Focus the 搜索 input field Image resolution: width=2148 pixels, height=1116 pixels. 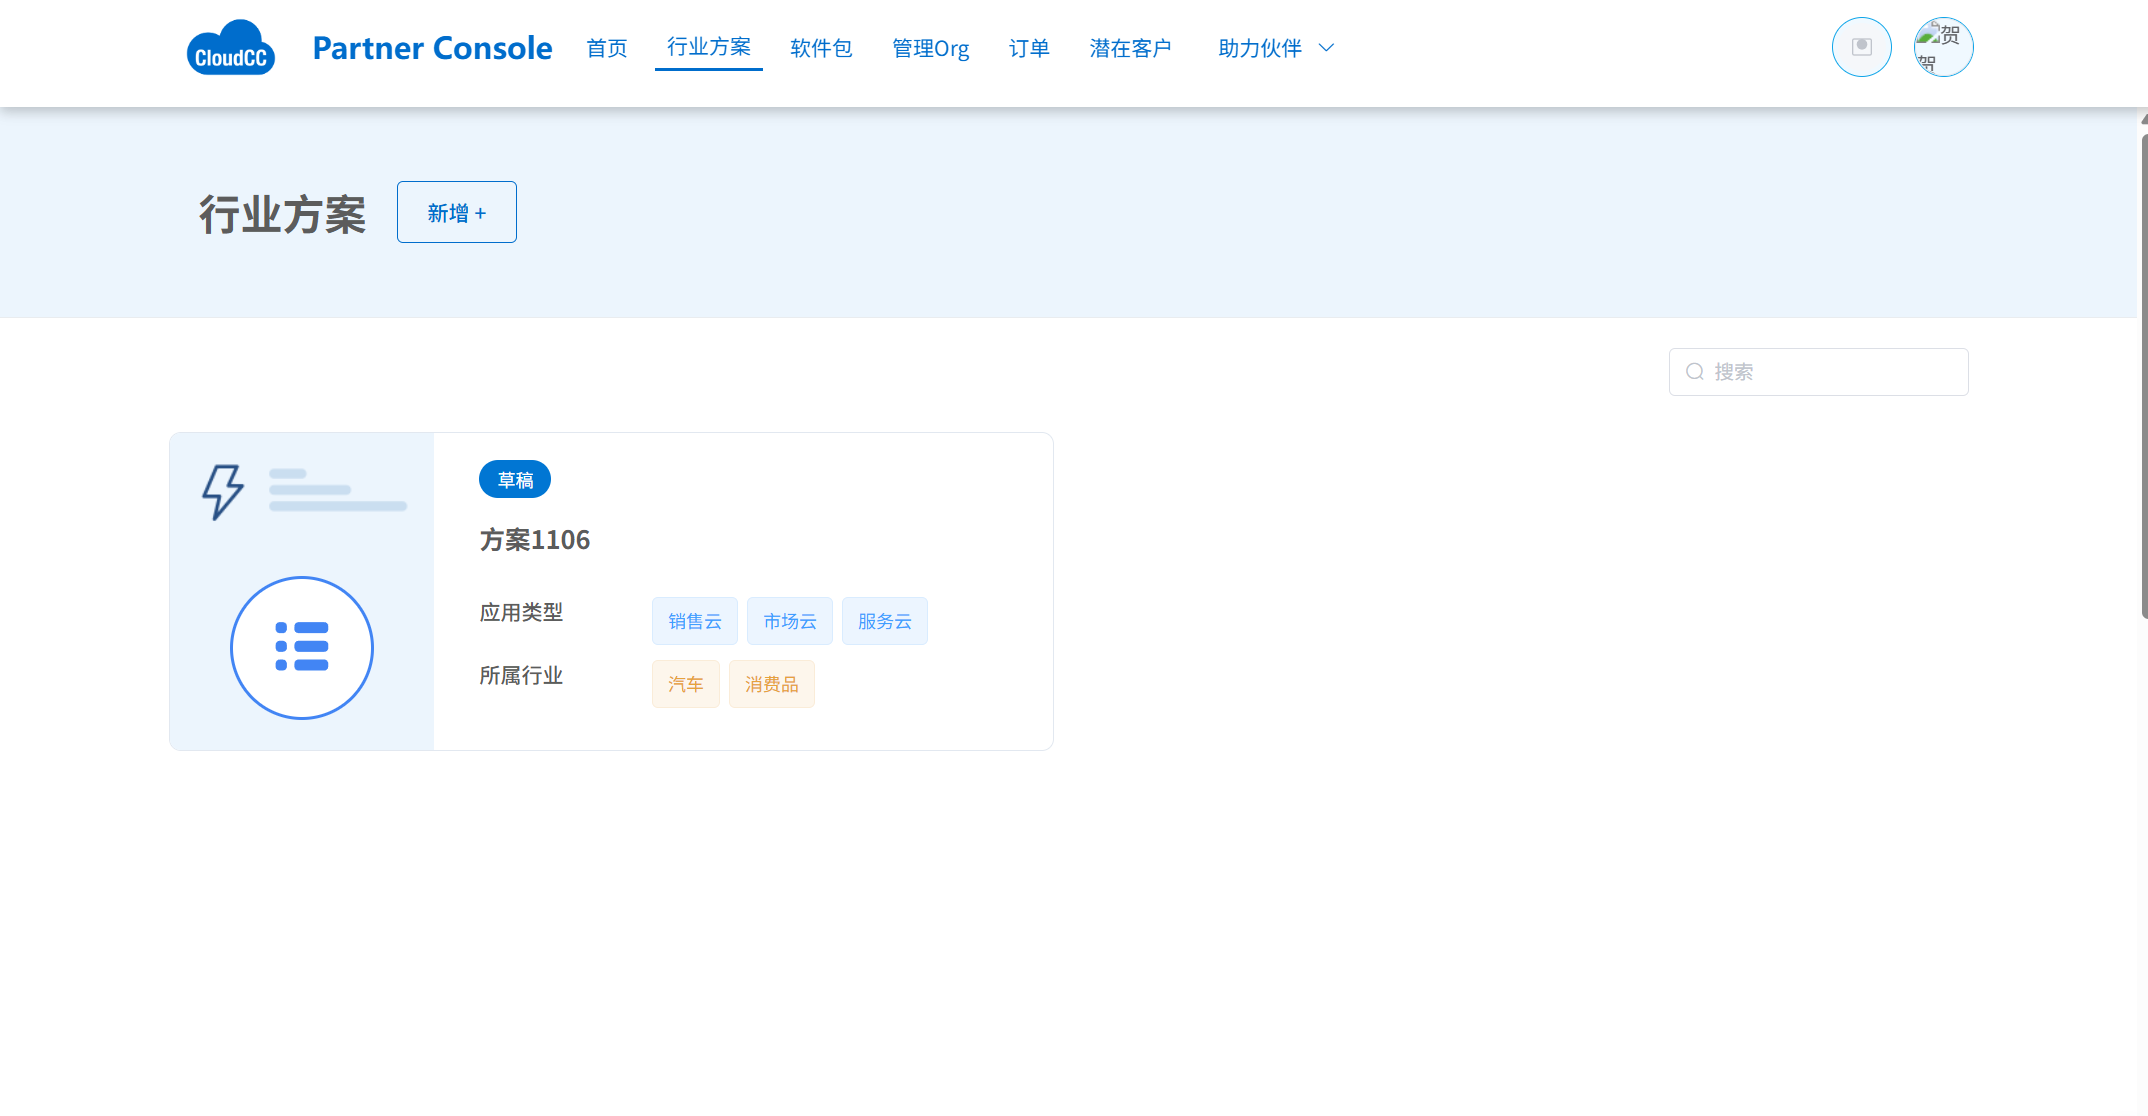click(x=1835, y=372)
